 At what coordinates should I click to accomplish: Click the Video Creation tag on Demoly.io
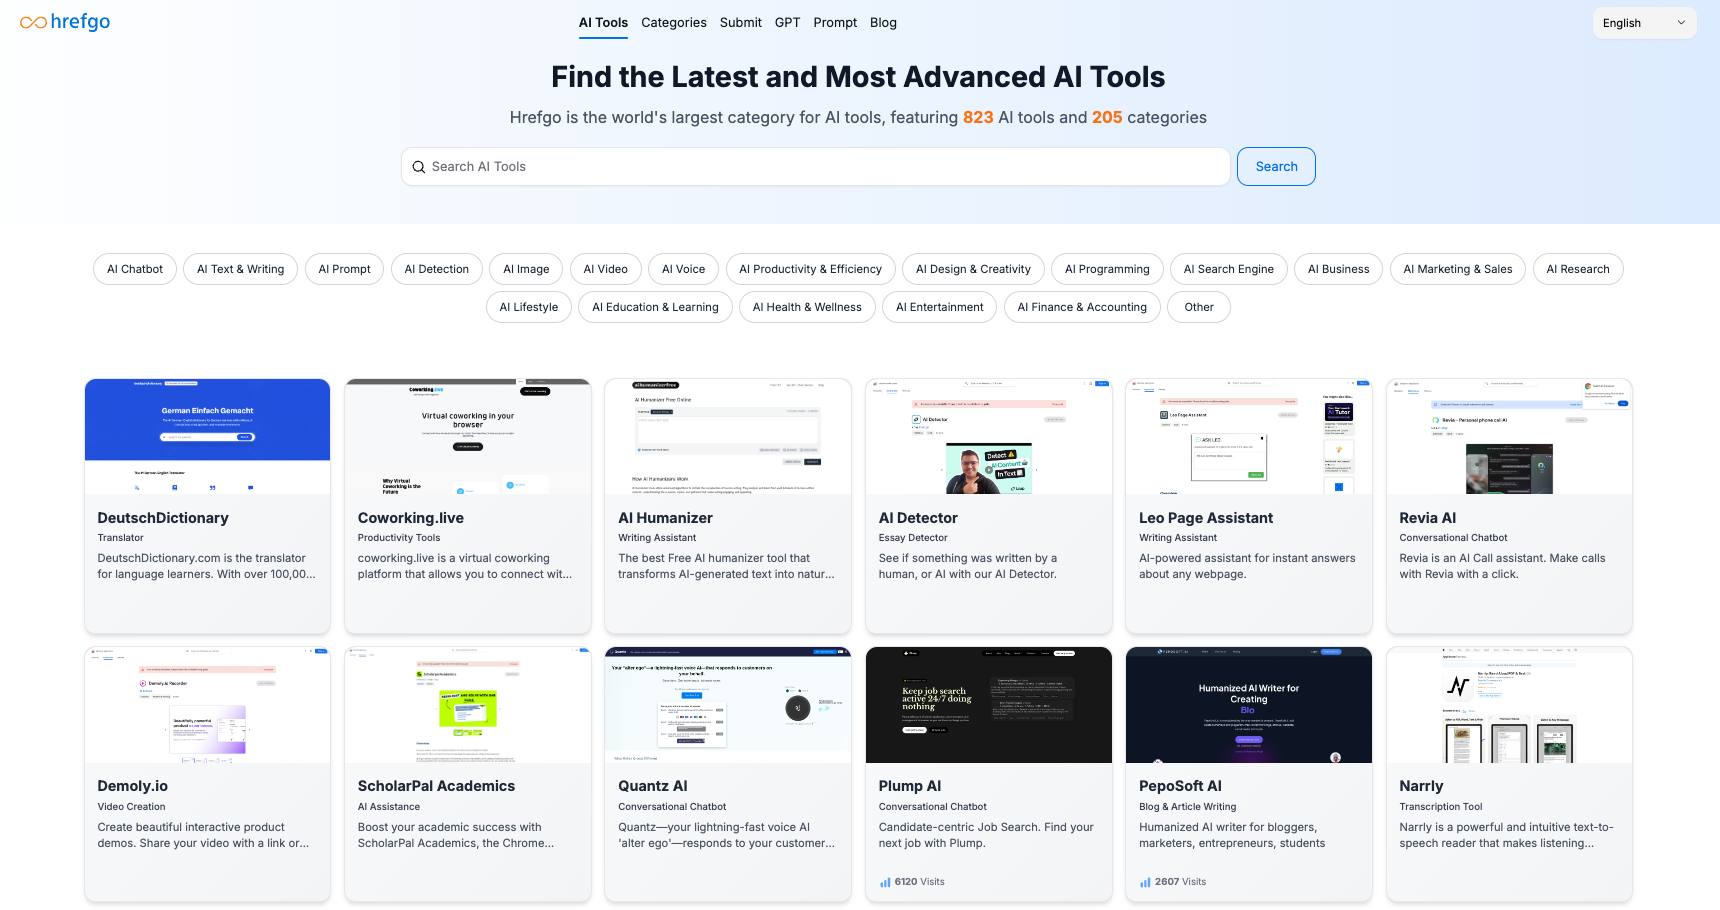(131, 807)
